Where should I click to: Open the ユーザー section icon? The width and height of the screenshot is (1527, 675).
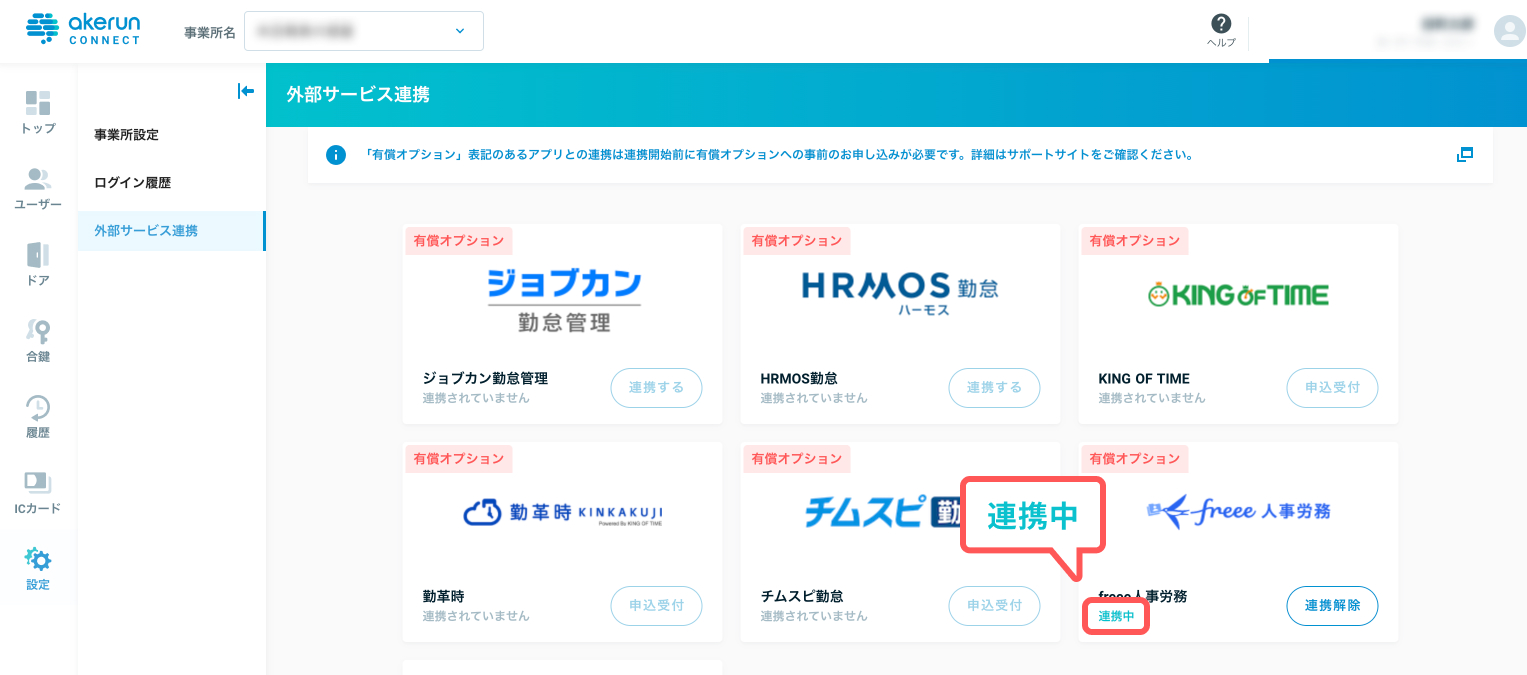(x=38, y=180)
